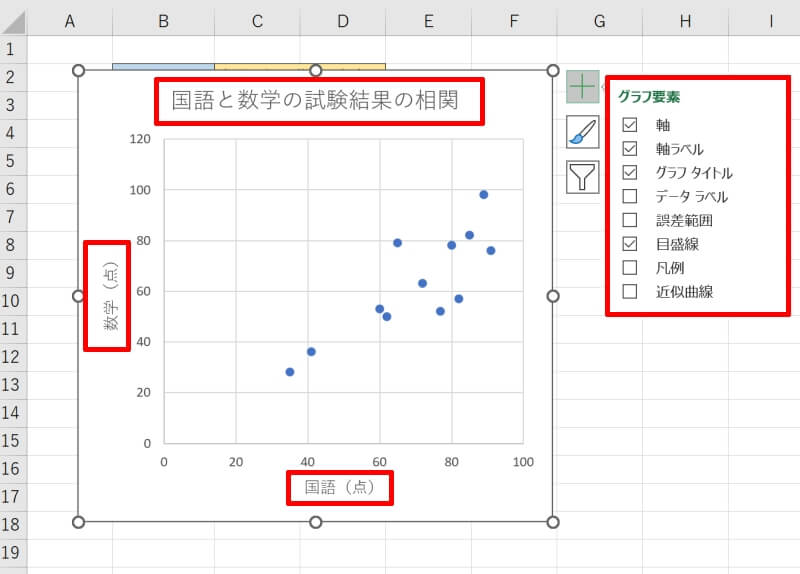
Task: Click the left-middle chart resize handle
Action: [78, 296]
